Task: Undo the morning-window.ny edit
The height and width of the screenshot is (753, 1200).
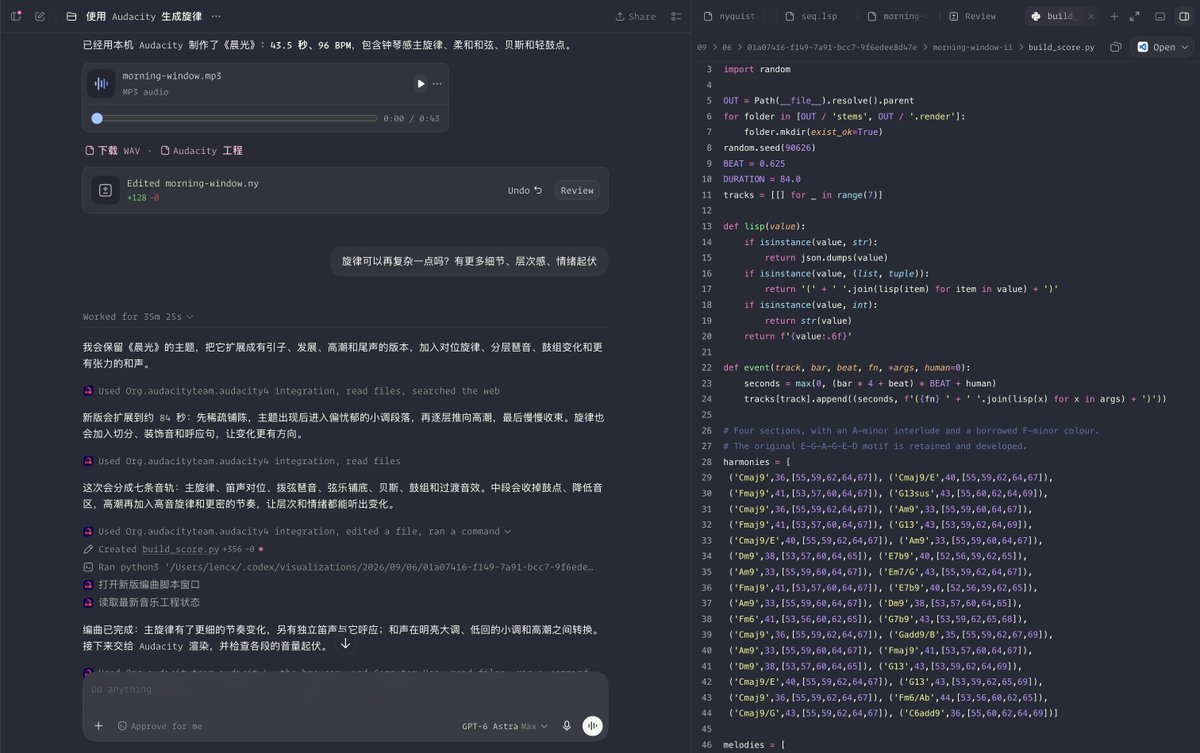Action: [x=525, y=190]
